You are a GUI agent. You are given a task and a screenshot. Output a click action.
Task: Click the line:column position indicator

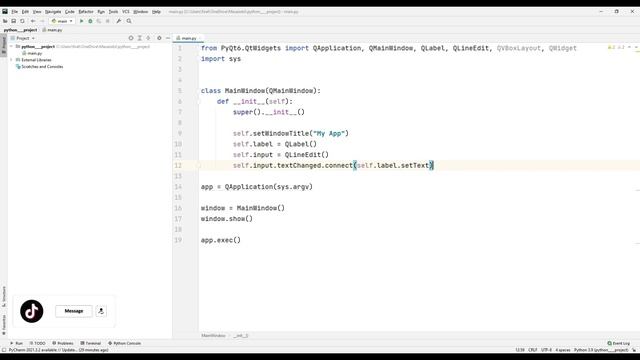click(x=520, y=350)
